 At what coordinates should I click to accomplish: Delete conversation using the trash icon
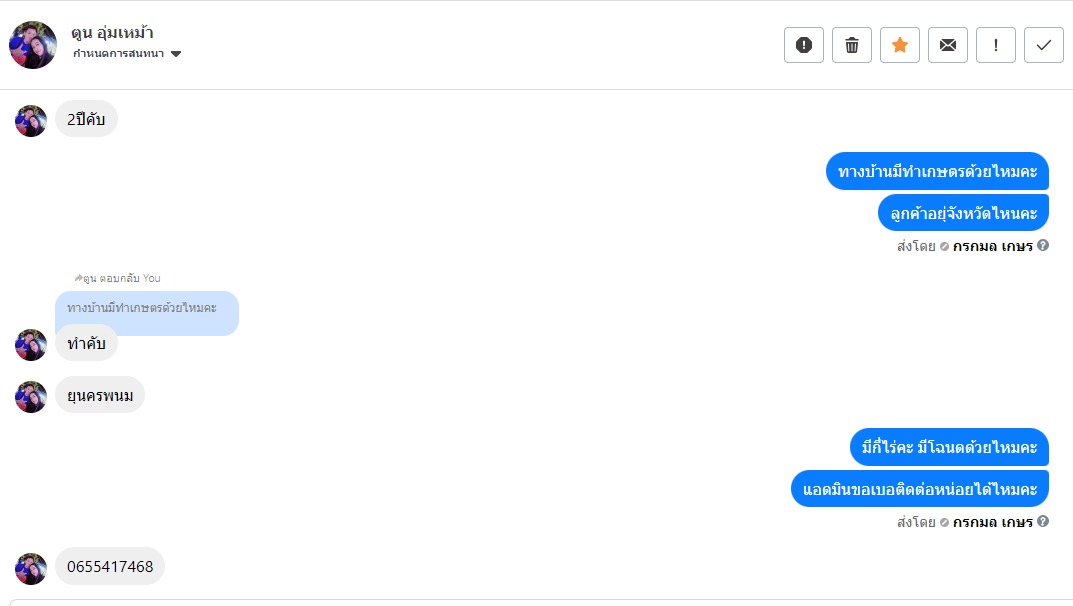(852, 45)
